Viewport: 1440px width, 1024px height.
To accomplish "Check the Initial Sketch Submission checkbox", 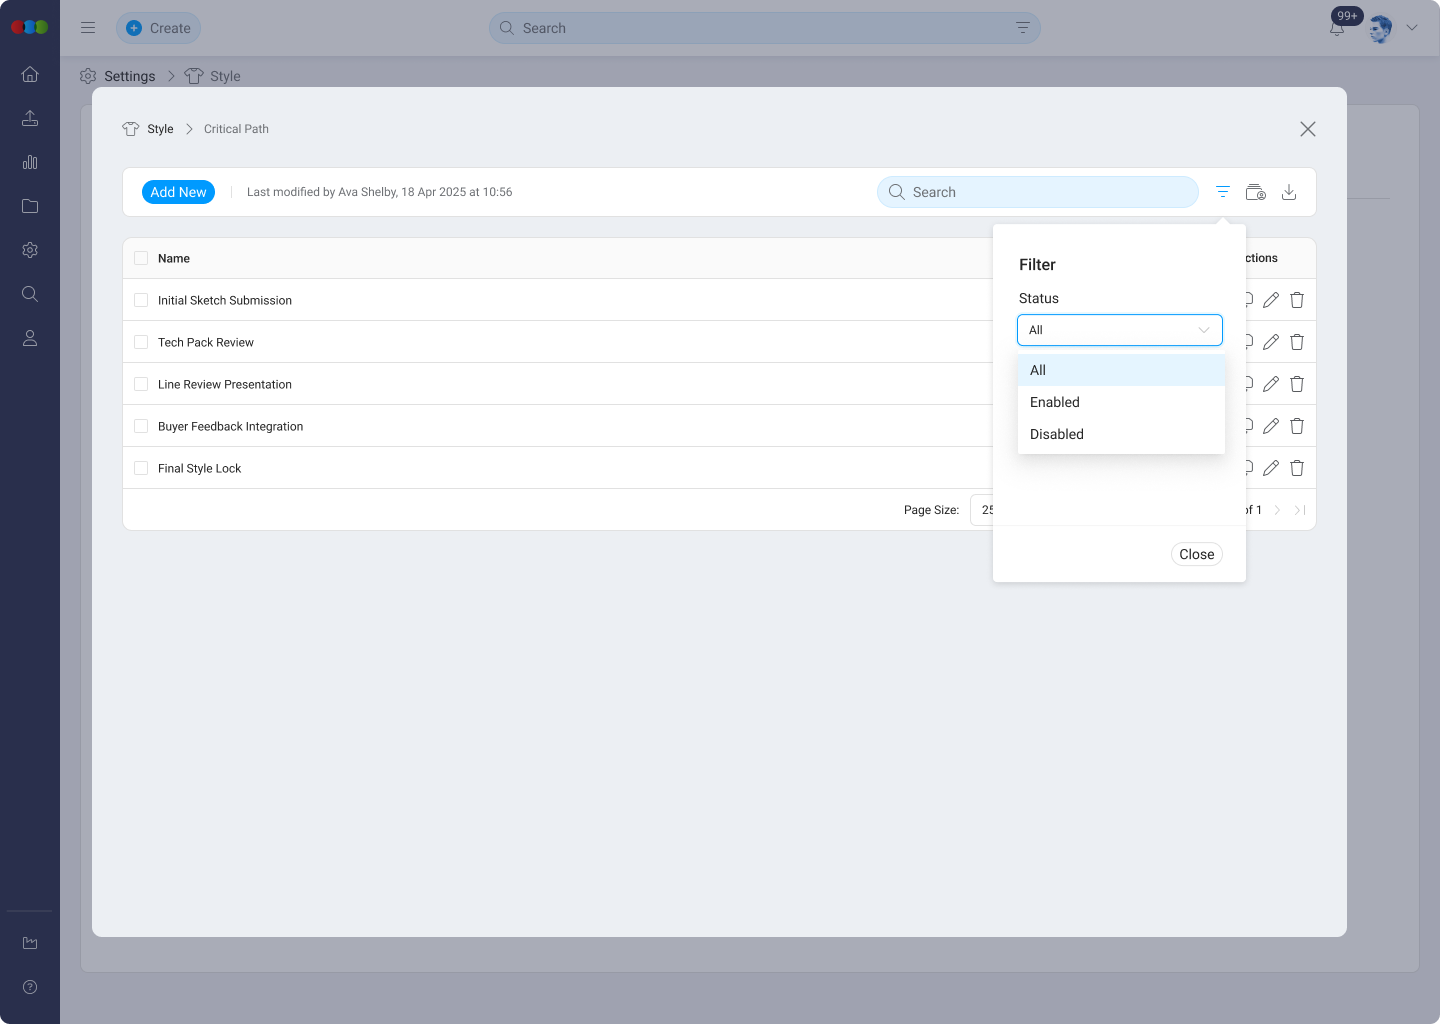I will tap(140, 299).
